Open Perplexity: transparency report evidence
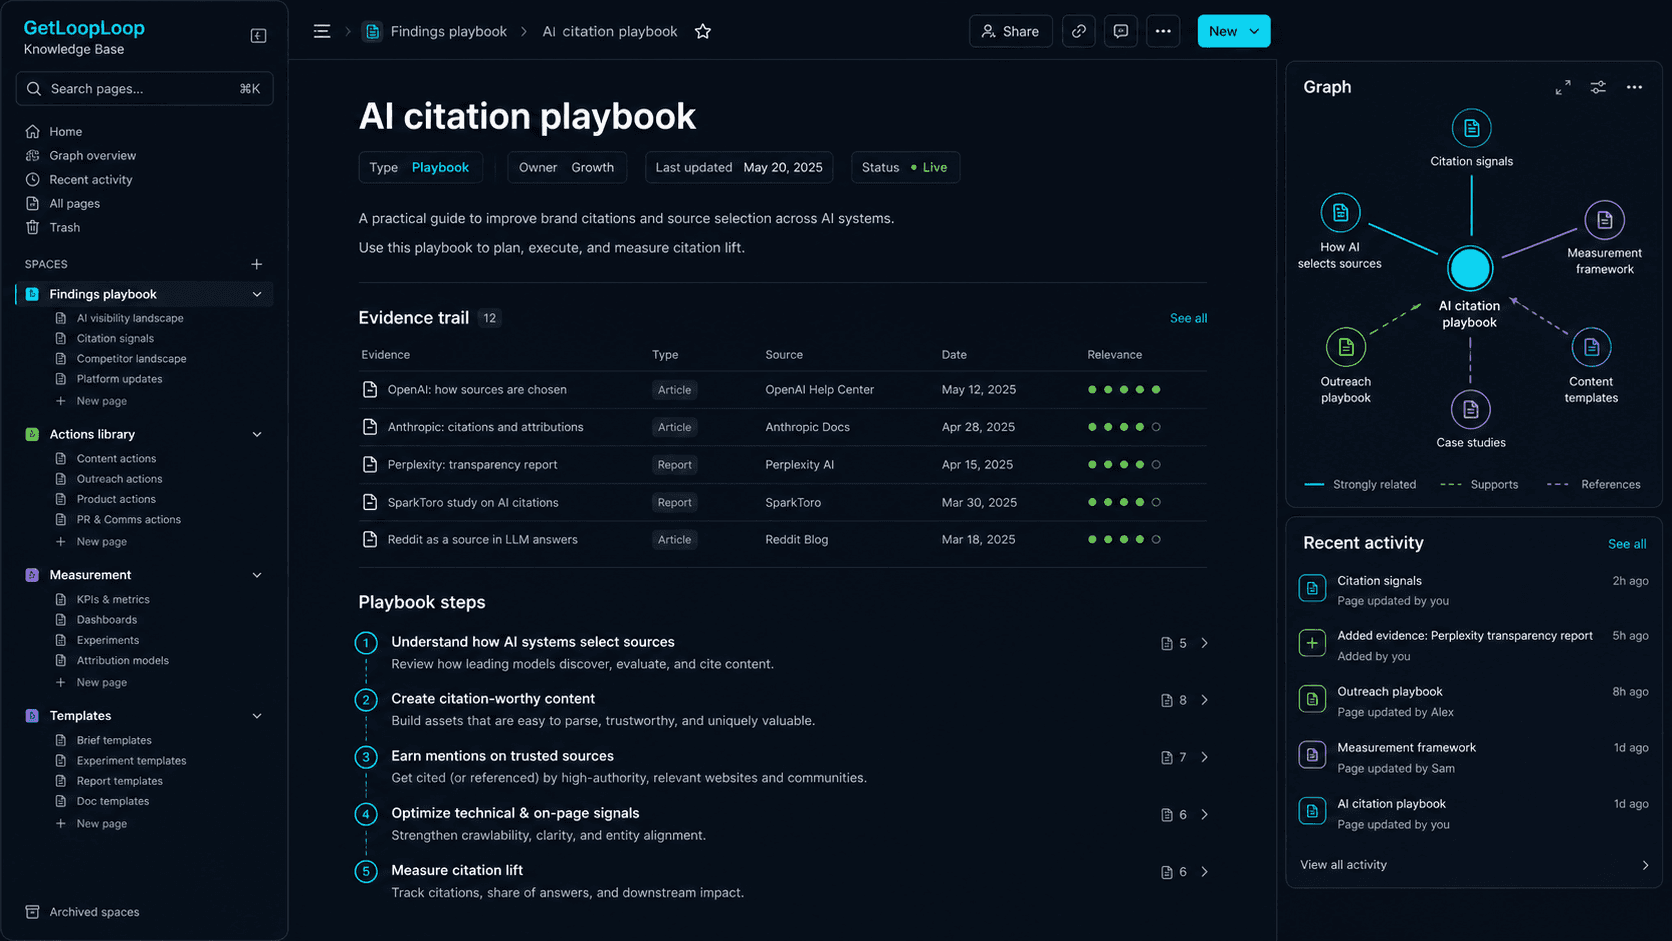1672x941 pixels. pyautogui.click(x=472, y=465)
